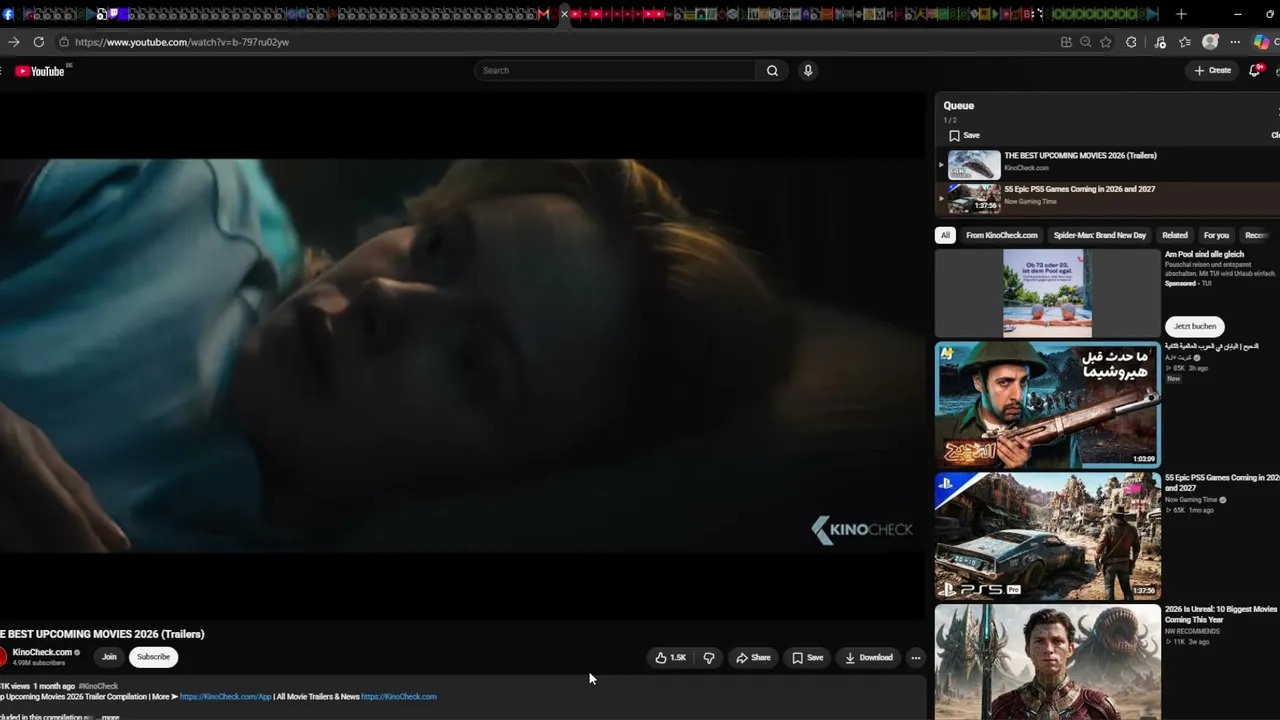Expand the description with ...more
Viewport: 1280px width, 720px height.
(x=110, y=716)
